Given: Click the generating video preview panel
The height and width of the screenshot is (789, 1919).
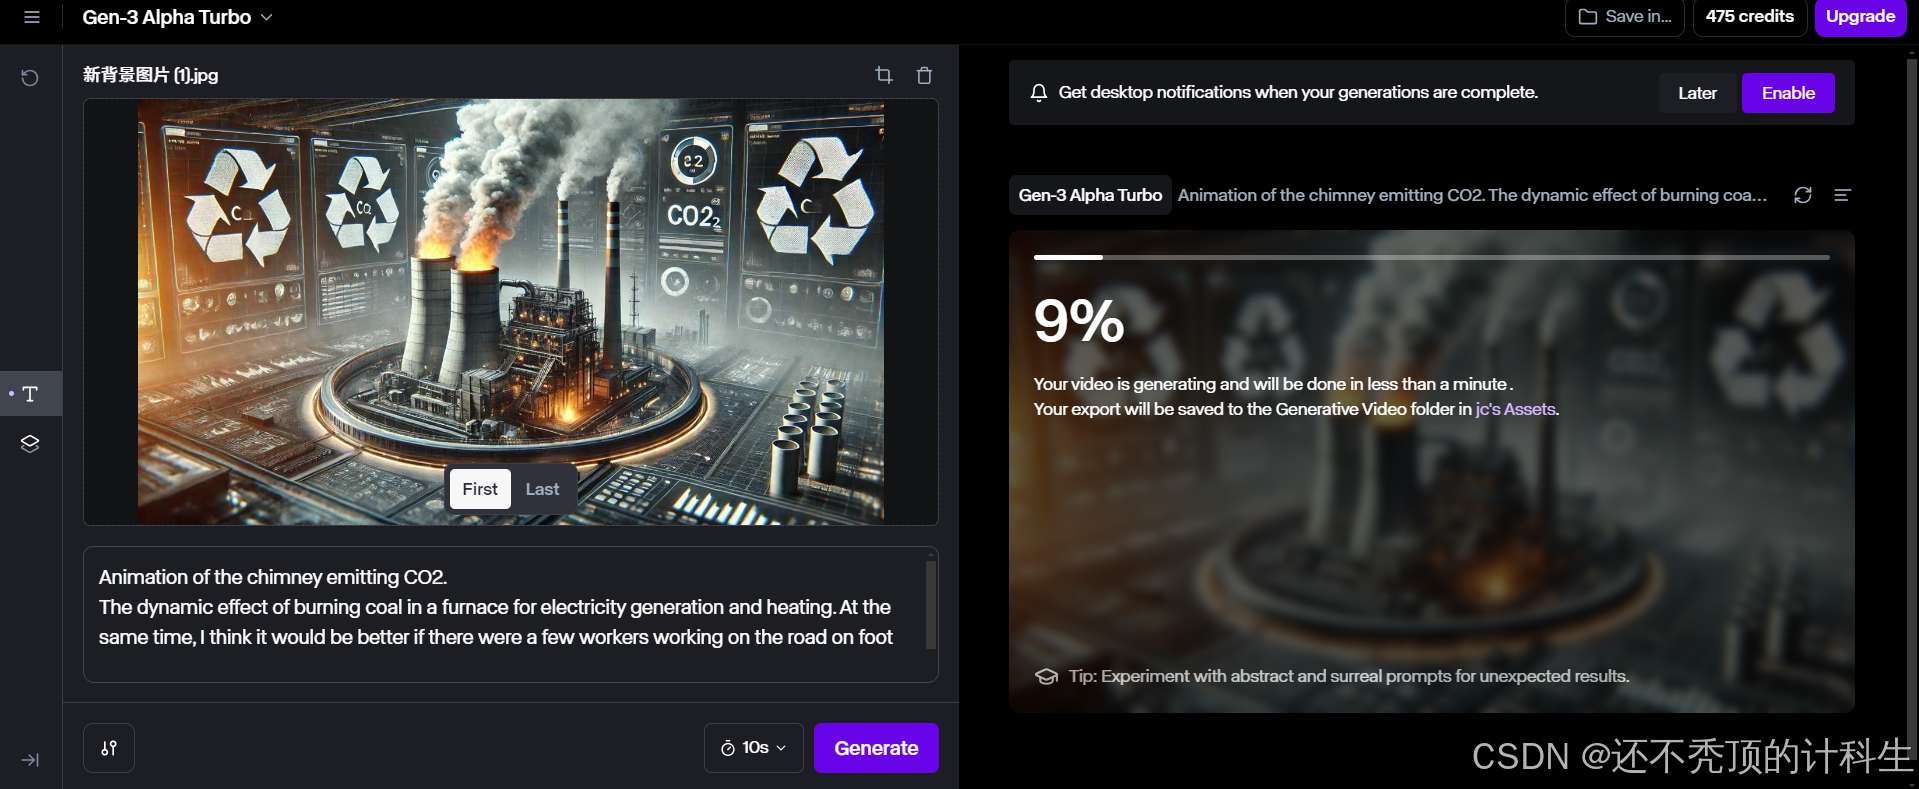Looking at the screenshot, I should pyautogui.click(x=1432, y=472).
